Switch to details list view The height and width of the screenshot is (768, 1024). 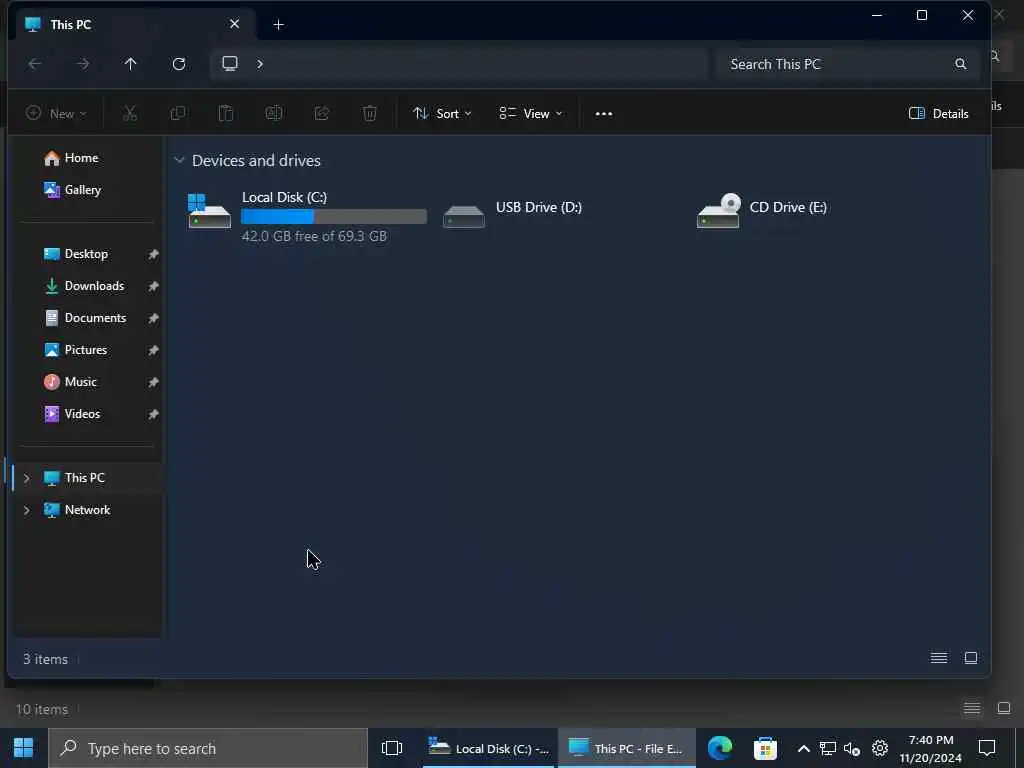[x=939, y=658]
